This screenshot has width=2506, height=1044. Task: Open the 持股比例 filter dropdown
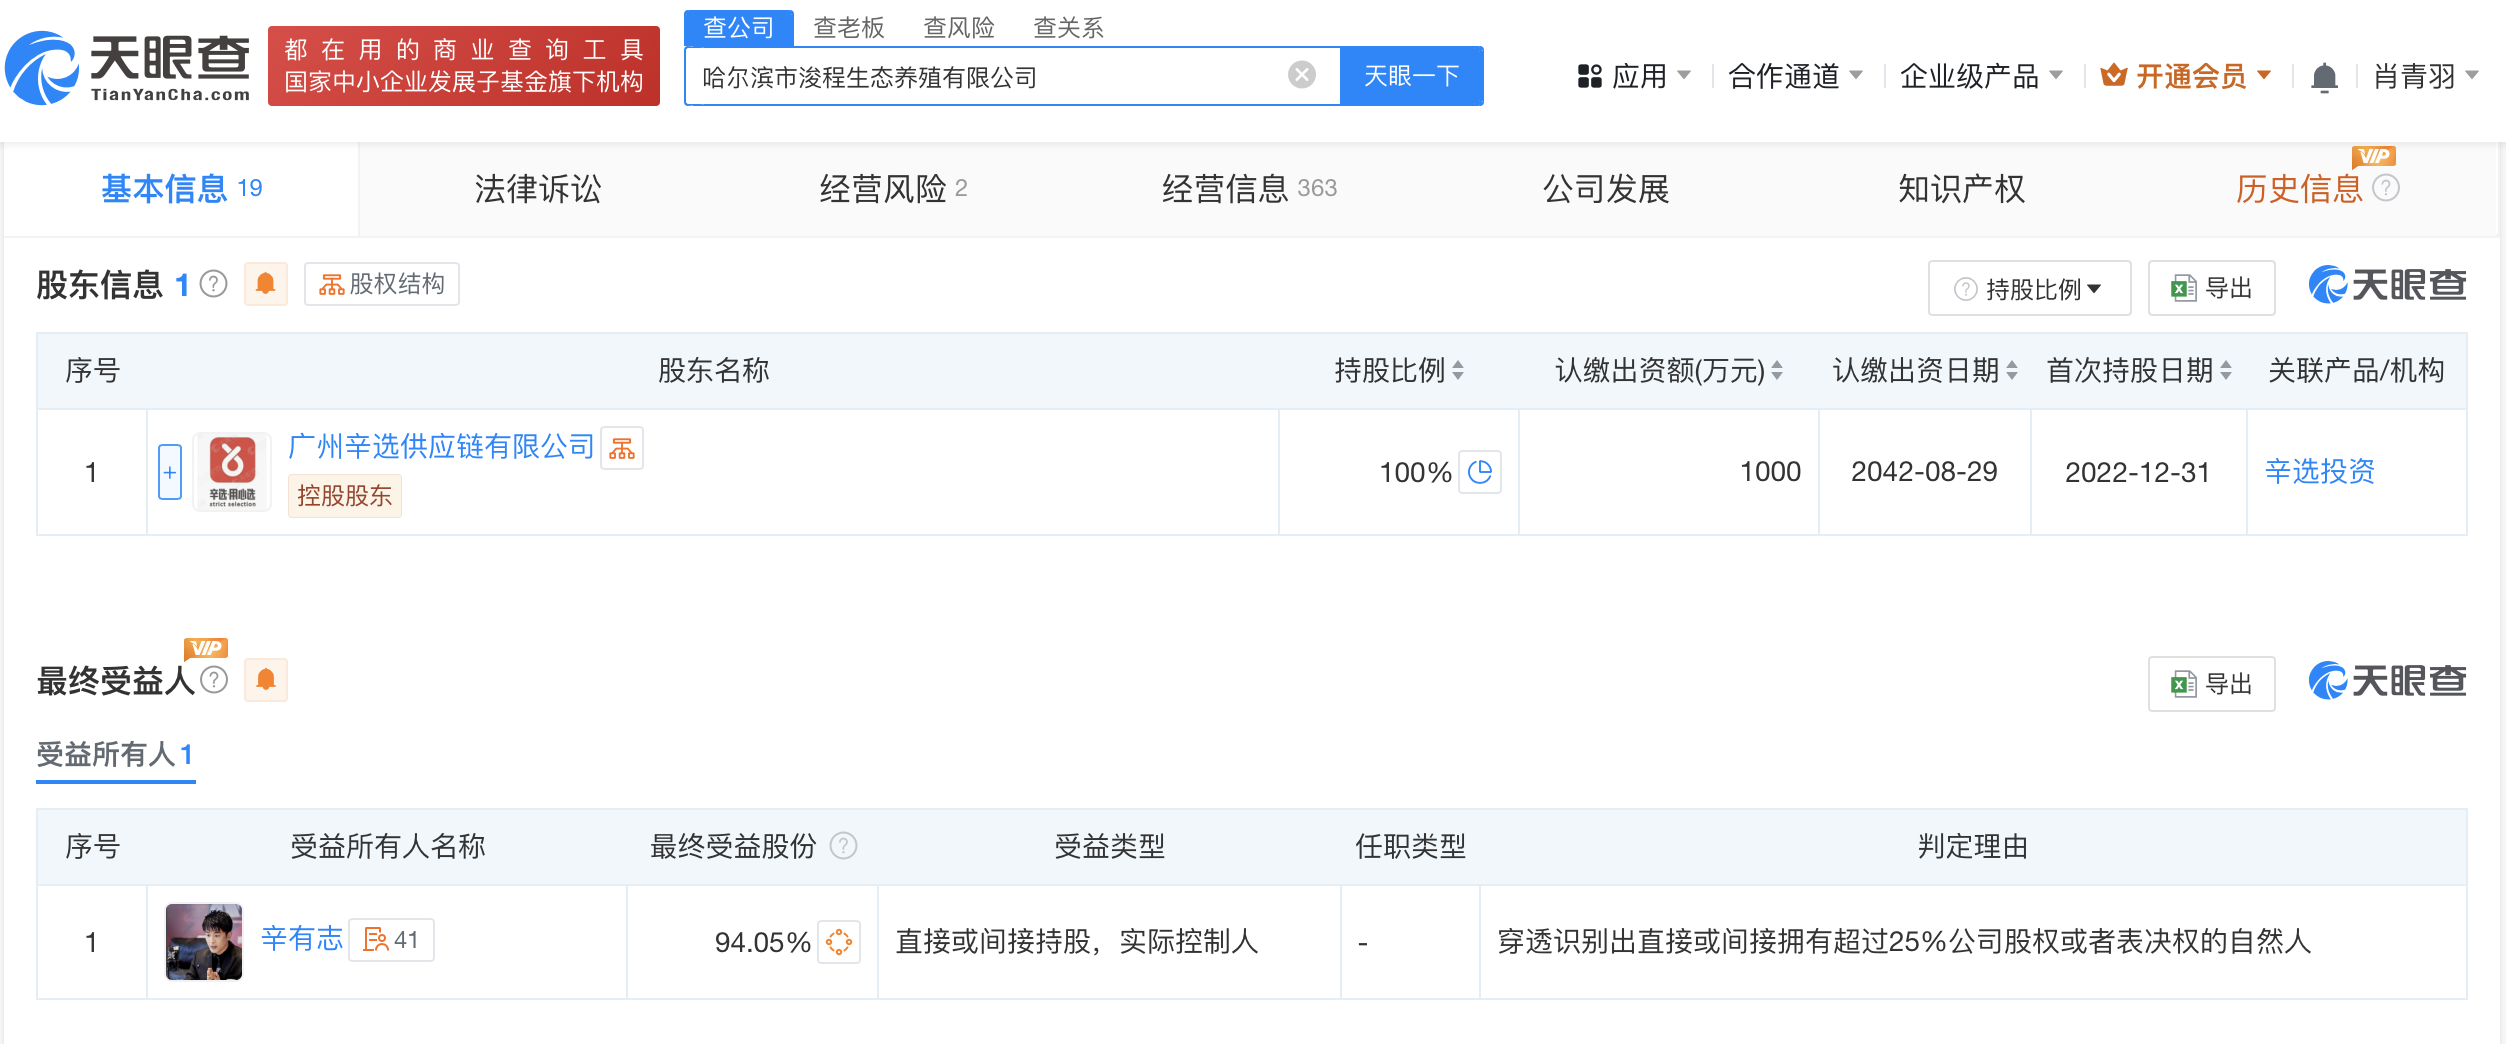point(2029,289)
